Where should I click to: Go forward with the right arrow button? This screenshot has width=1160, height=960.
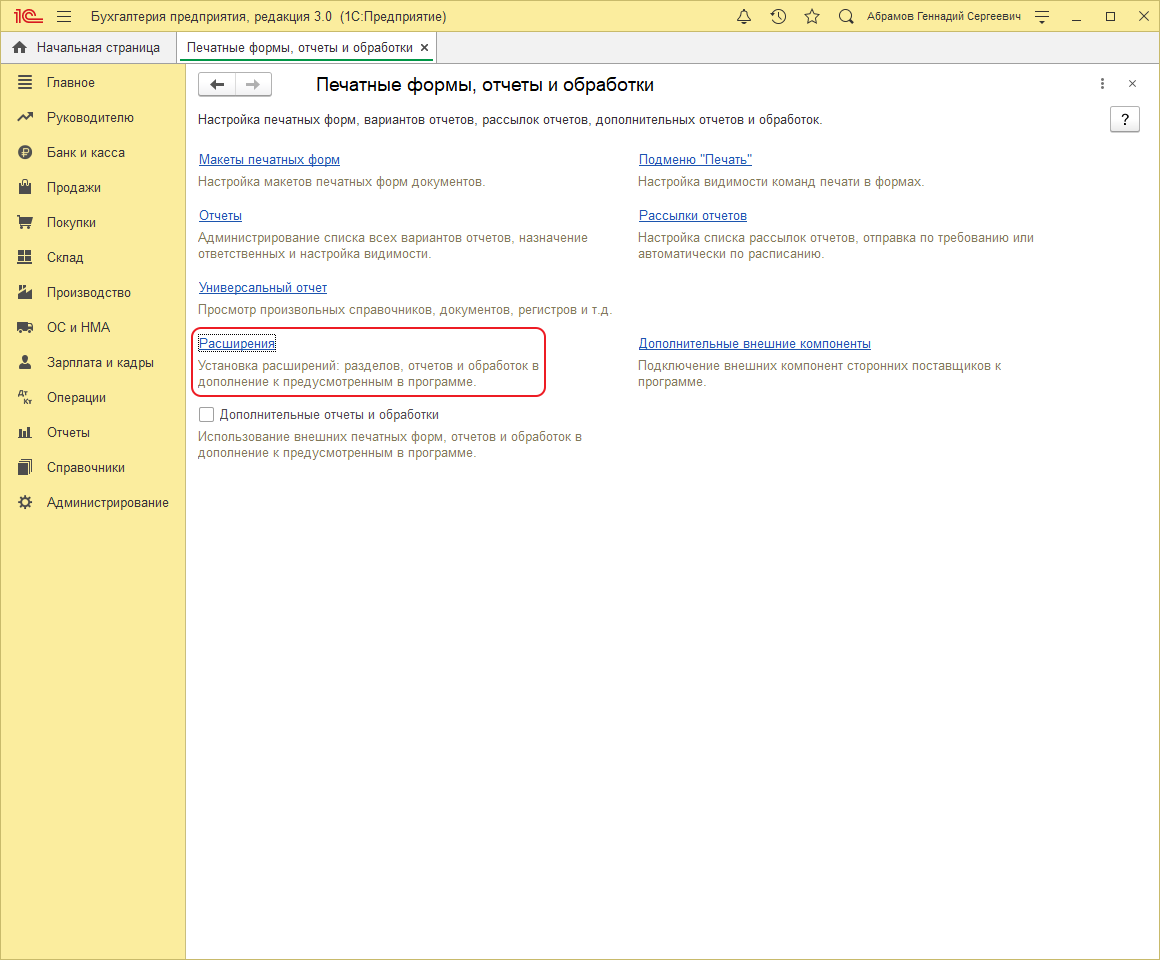(253, 84)
